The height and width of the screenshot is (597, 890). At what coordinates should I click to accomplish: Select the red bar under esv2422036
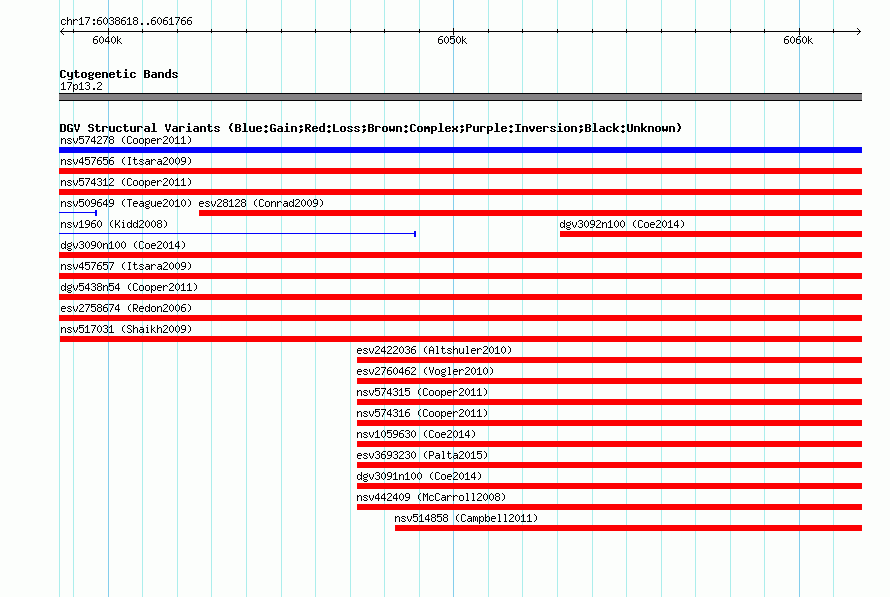coord(610,360)
